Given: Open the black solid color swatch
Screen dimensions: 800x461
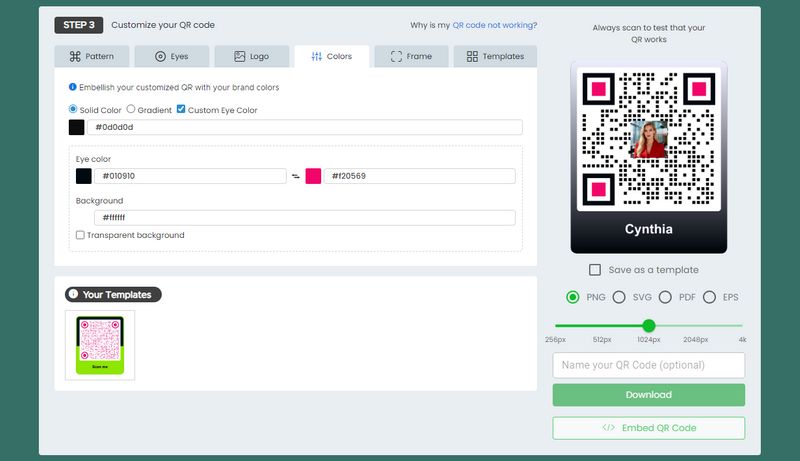Looking at the screenshot, I should click(x=76, y=127).
